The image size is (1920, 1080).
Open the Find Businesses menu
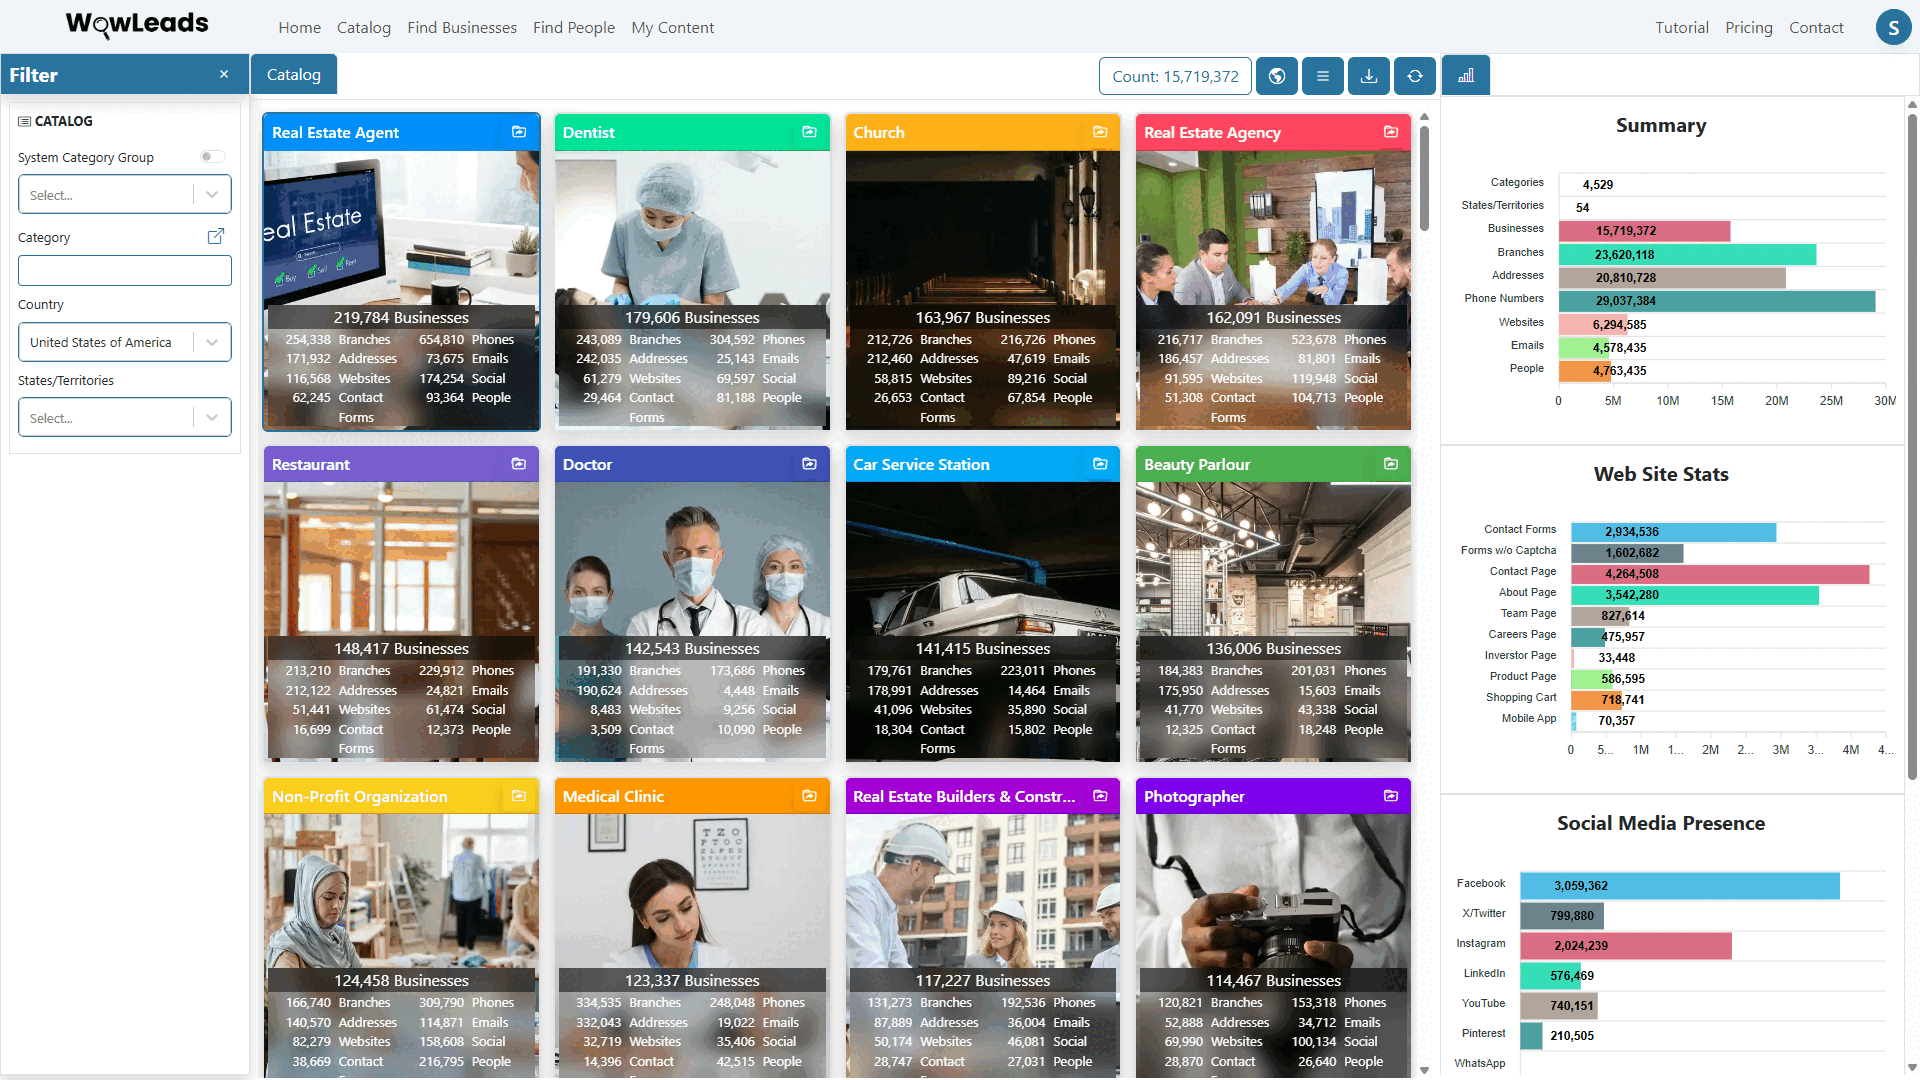462,28
